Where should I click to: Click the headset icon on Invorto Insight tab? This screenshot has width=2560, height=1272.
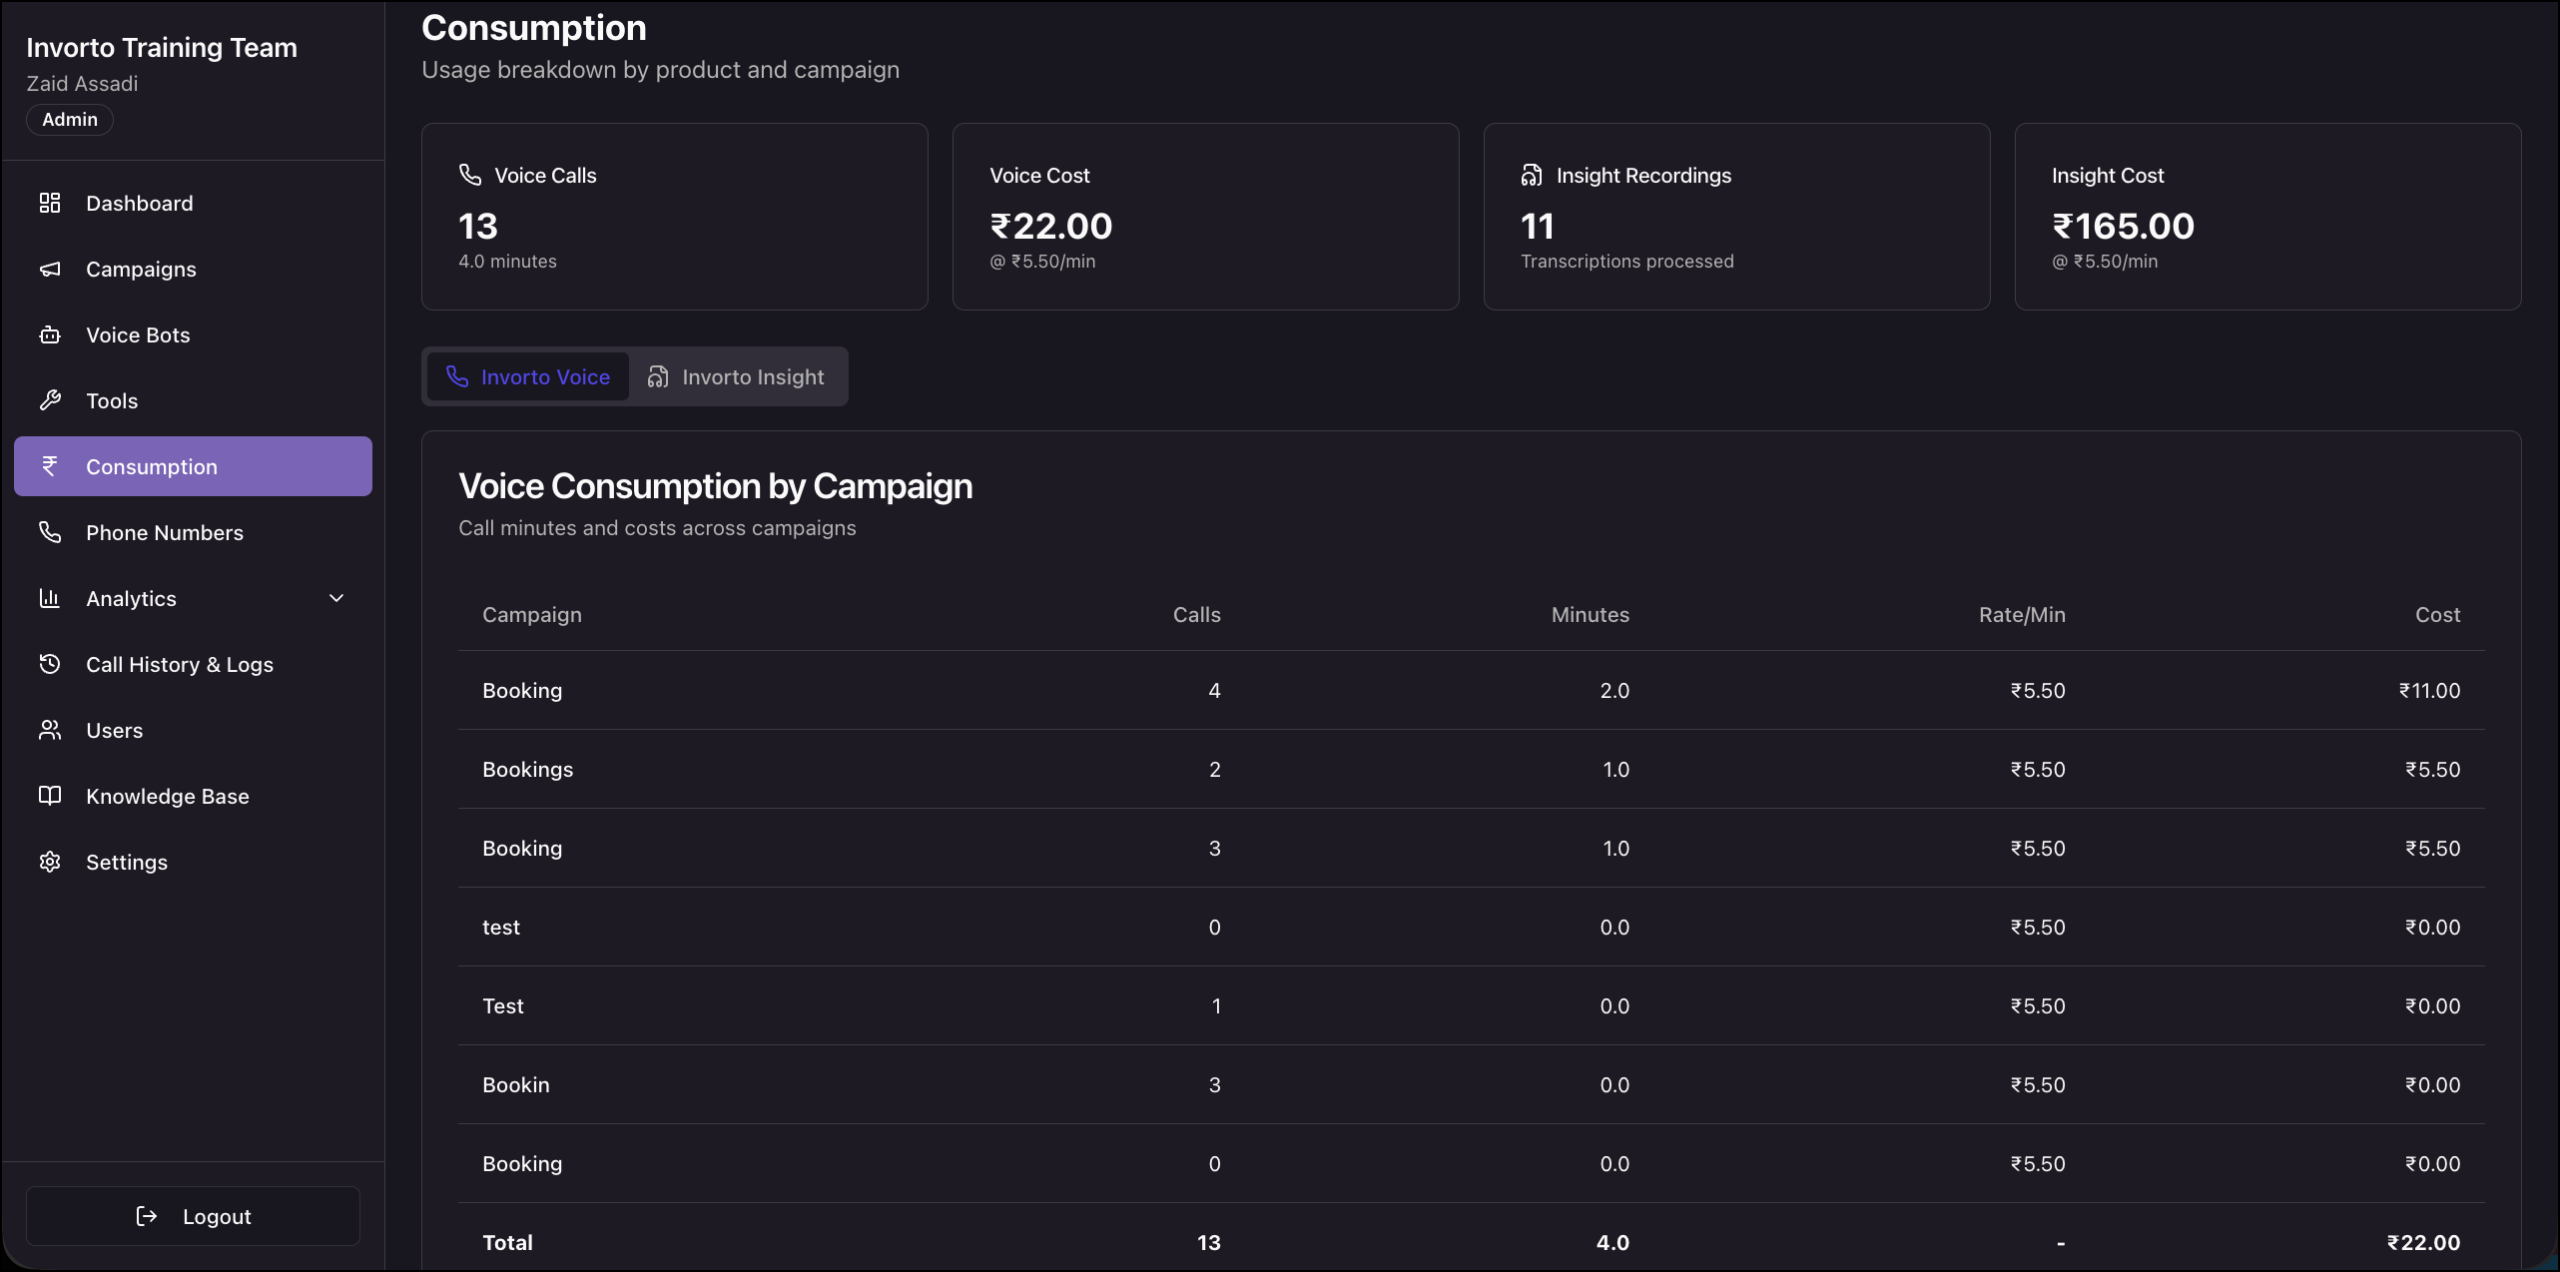pyautogui.click(x=658, y=377)
